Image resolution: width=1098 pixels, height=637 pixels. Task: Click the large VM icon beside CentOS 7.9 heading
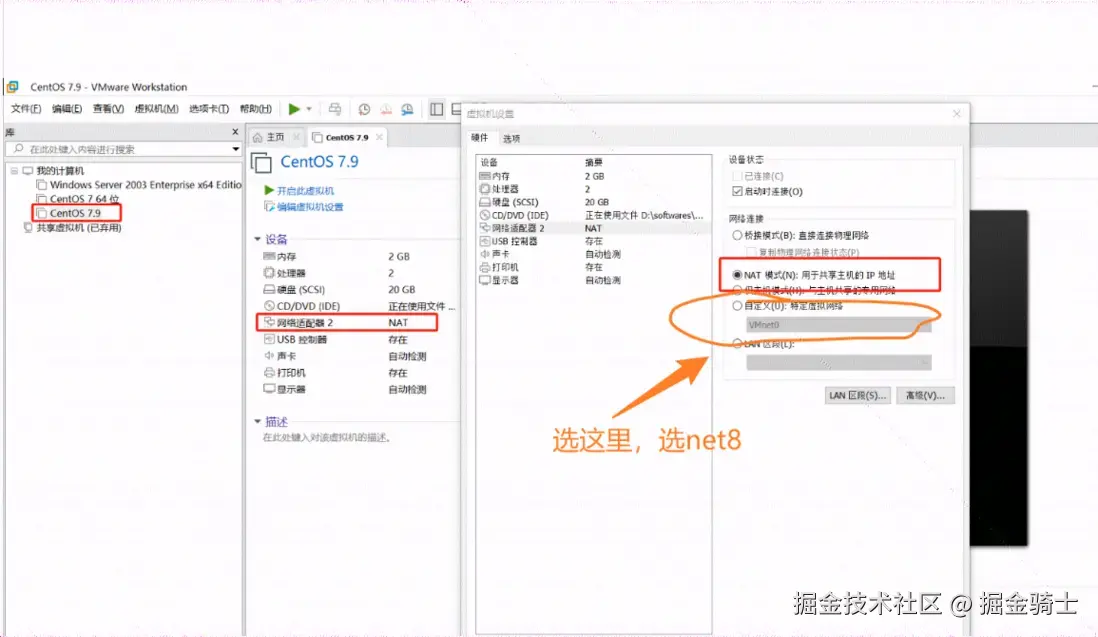click(261, 162)
